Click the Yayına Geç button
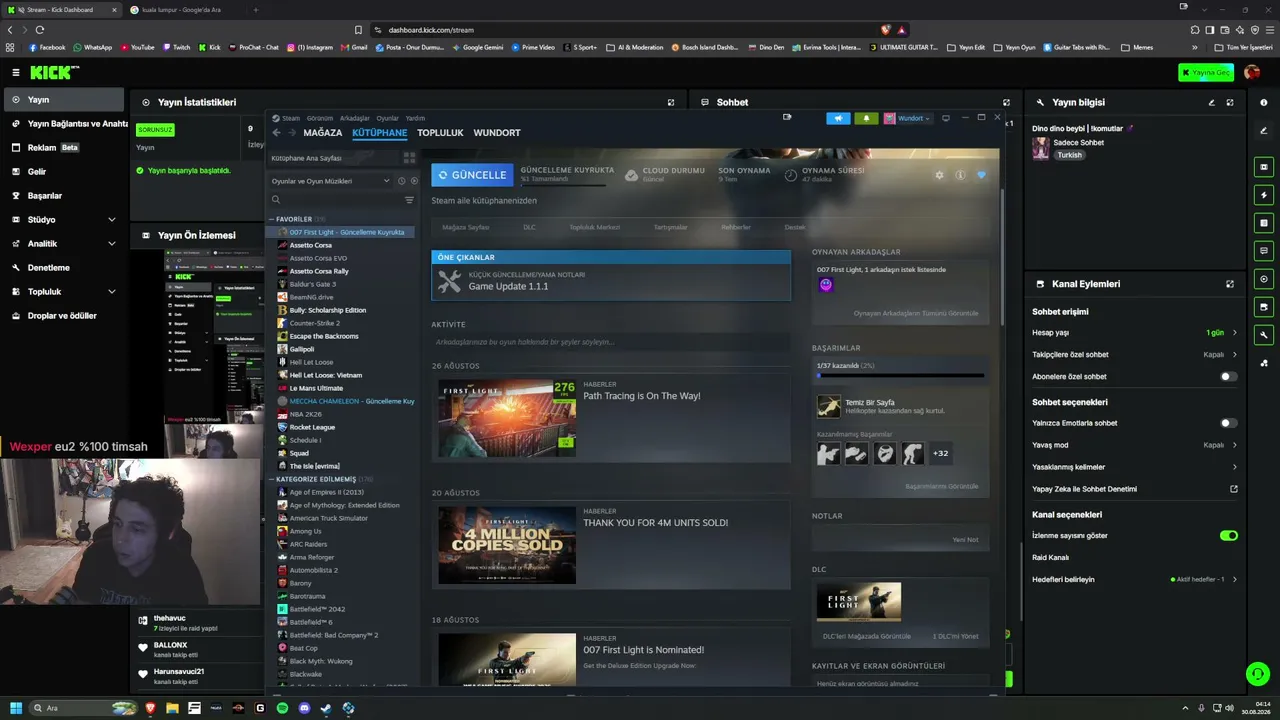Viewport: 1280px width, 720px height. point(1205,72)
